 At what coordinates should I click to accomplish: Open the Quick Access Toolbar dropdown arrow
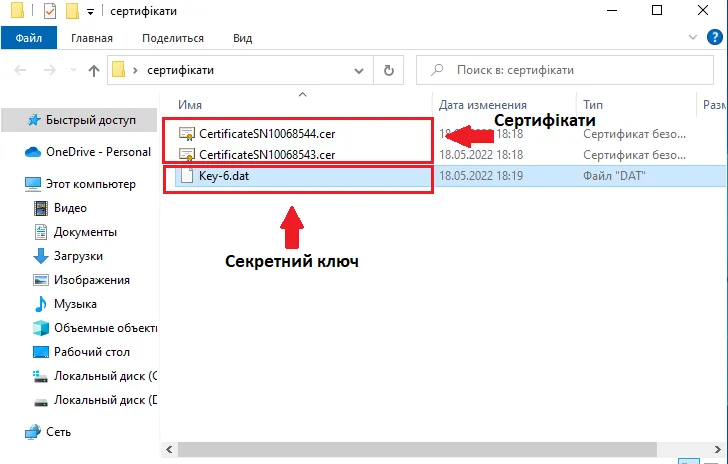tap(90, 12)
